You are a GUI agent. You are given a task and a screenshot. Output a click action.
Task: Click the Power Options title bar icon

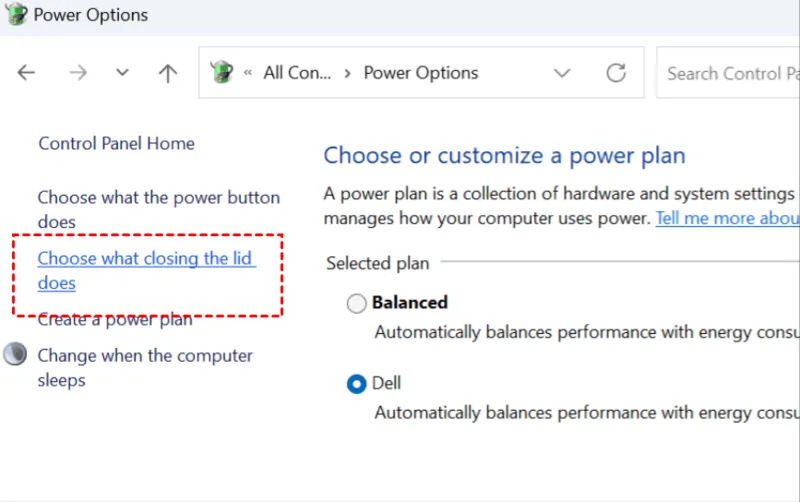(x=16, y=15)
